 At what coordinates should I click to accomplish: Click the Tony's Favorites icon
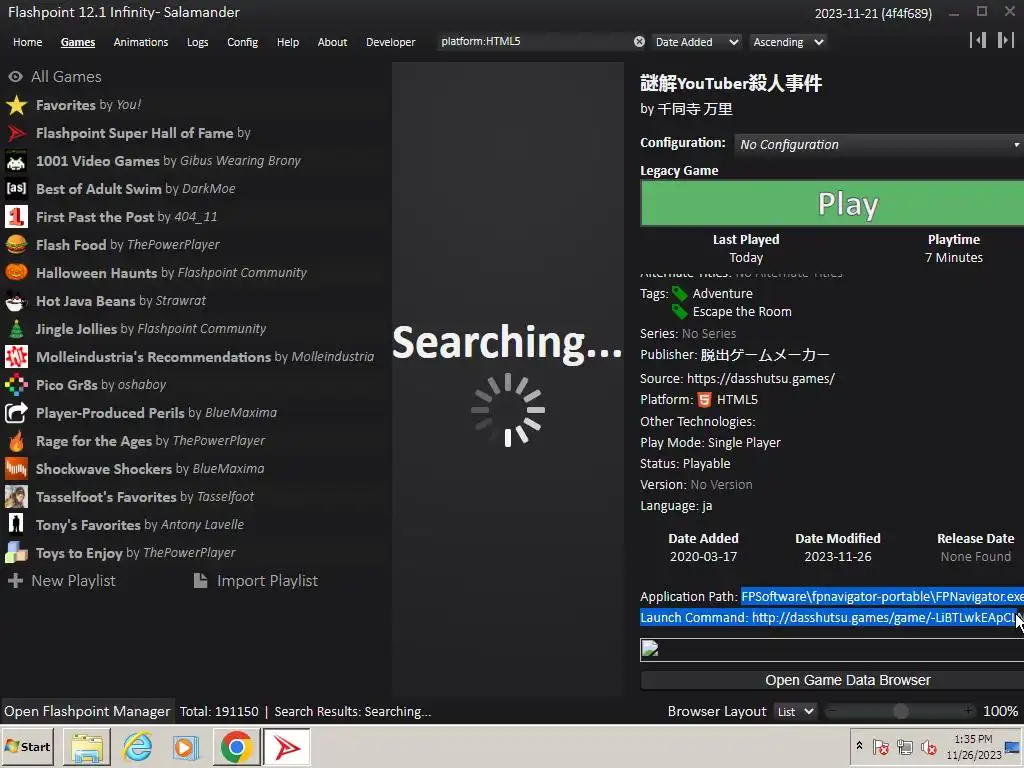tap(16, 525)
